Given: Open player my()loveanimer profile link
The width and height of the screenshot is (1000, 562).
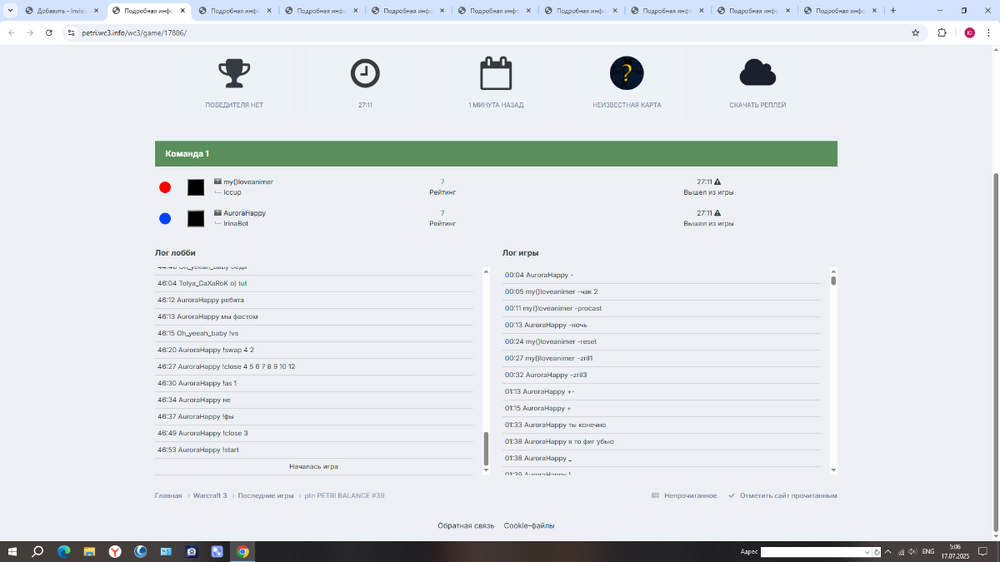Looking at the screenshot, I should 248,182.
